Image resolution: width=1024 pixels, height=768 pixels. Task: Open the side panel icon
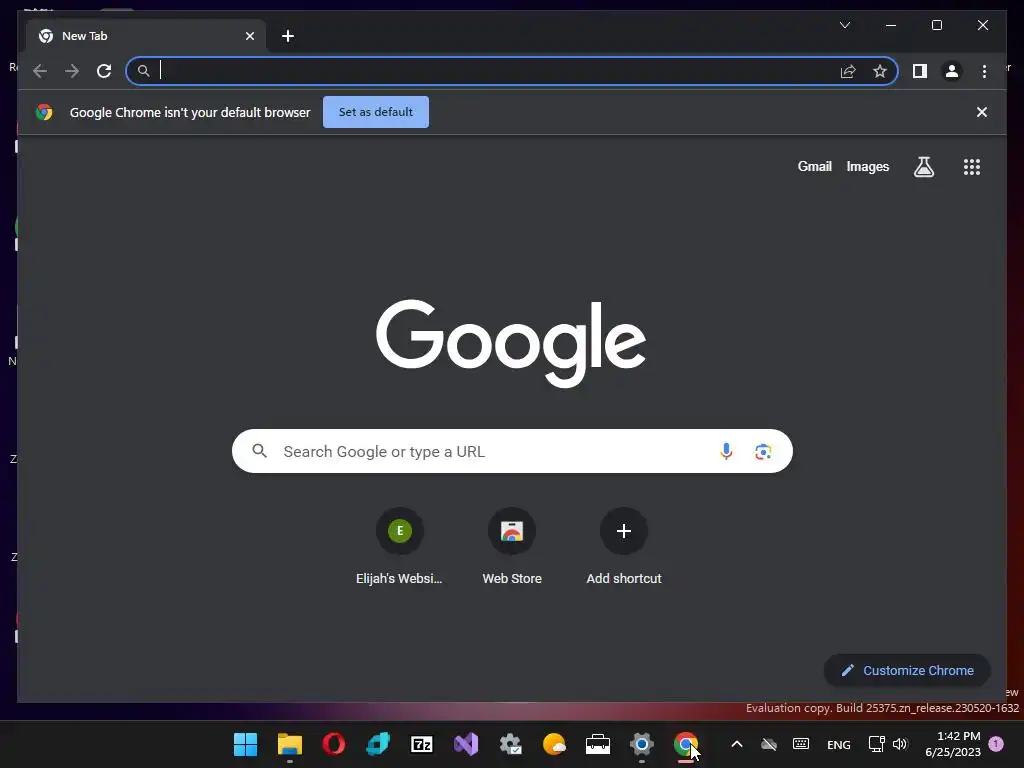point(920,71)
